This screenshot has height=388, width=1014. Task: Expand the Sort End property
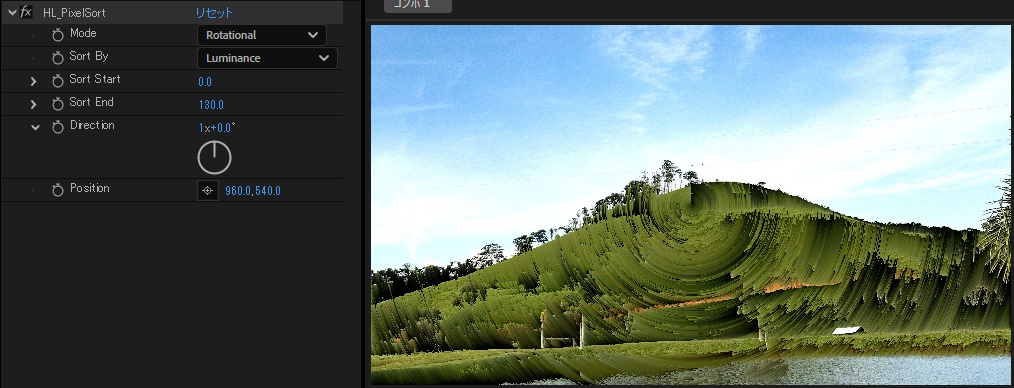(34, 104)
